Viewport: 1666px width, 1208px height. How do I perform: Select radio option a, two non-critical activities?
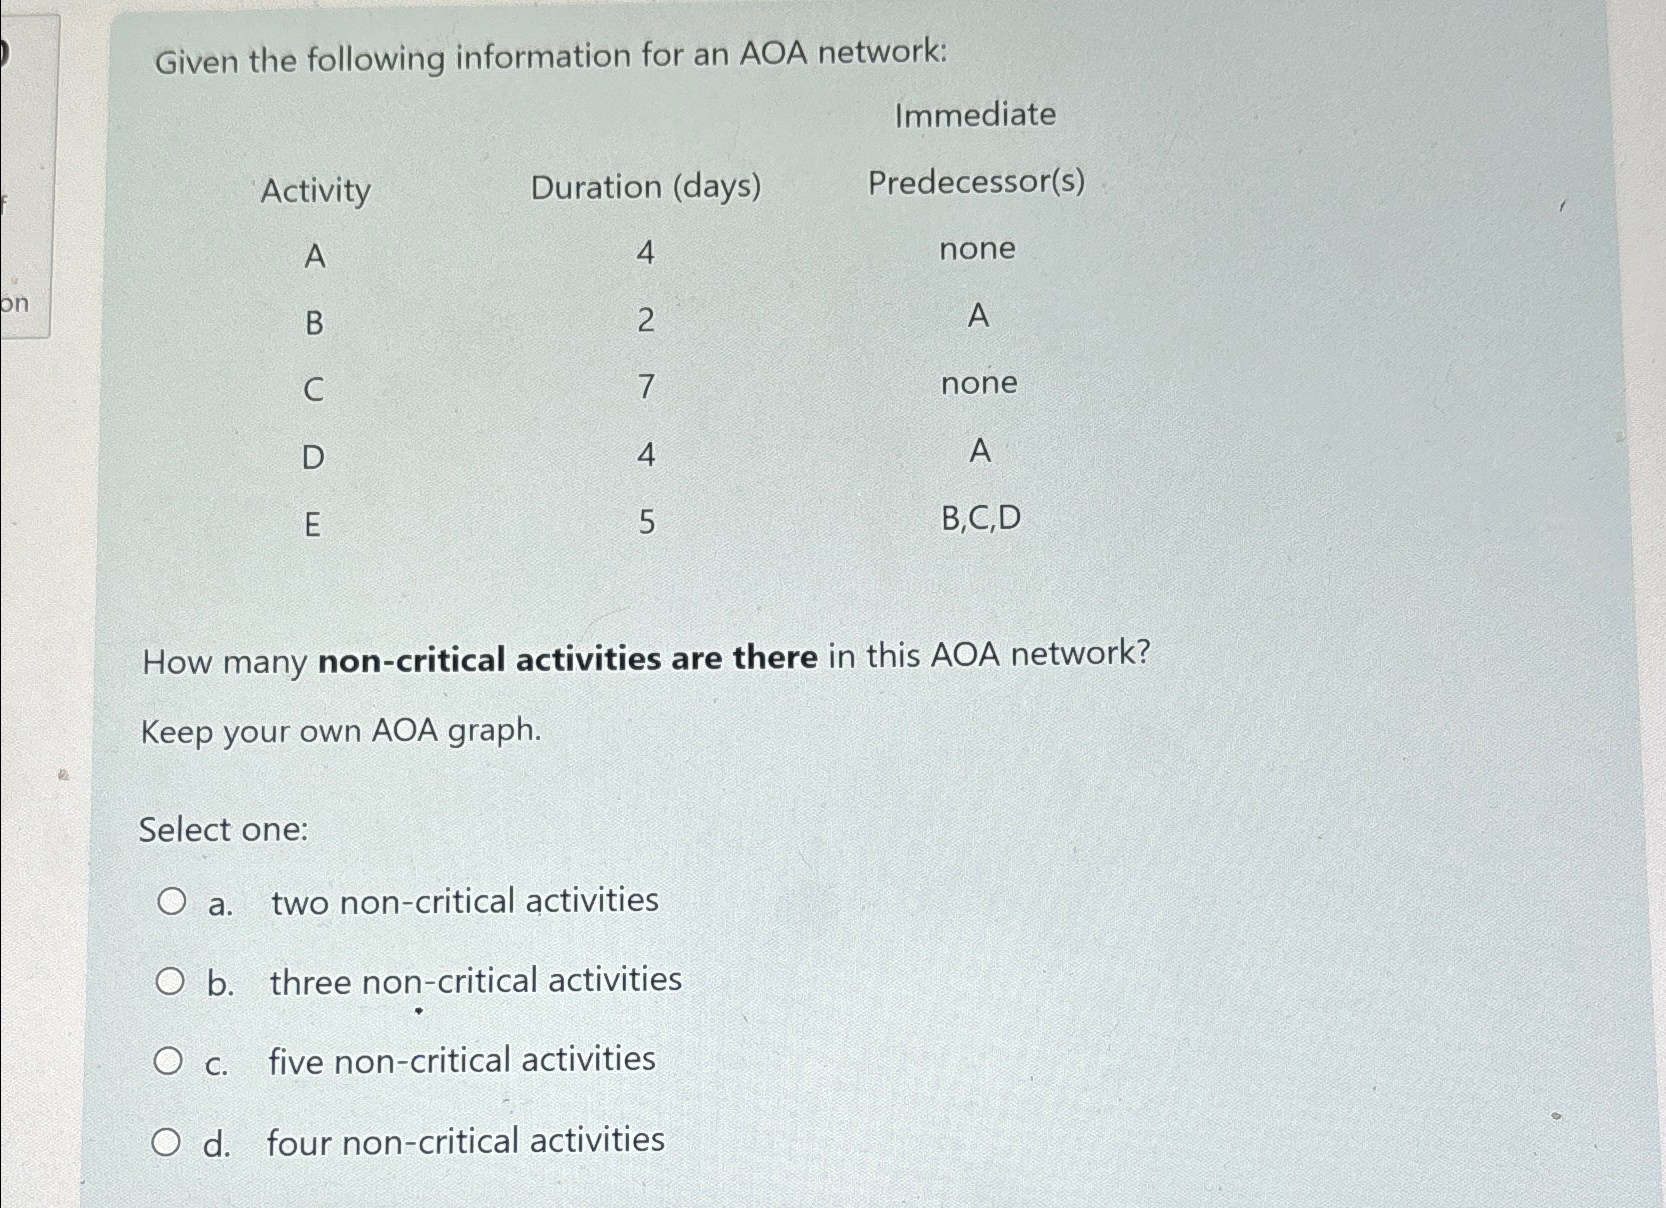[x=172, y=900]
